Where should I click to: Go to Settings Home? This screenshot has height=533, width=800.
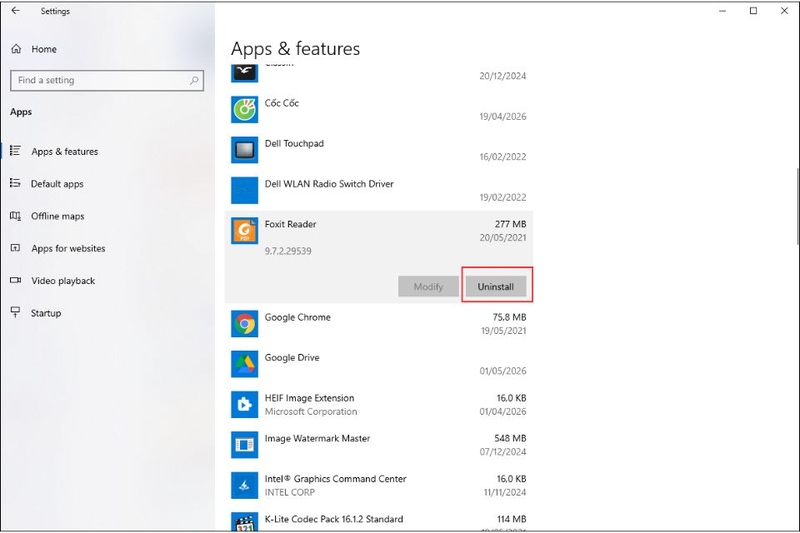pyautogui.click(x=44, y=49)
